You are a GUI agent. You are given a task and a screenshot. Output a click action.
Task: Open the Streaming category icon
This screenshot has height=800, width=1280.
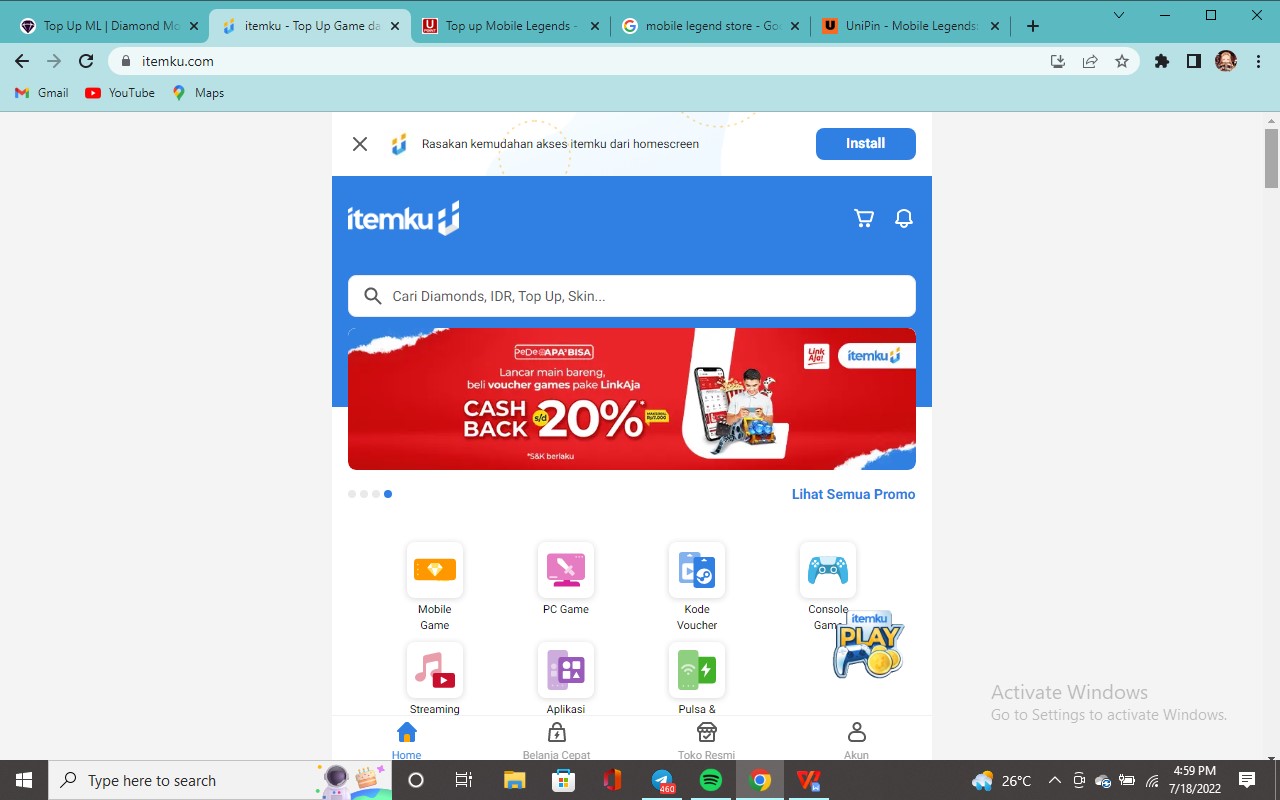pos(434,670)
